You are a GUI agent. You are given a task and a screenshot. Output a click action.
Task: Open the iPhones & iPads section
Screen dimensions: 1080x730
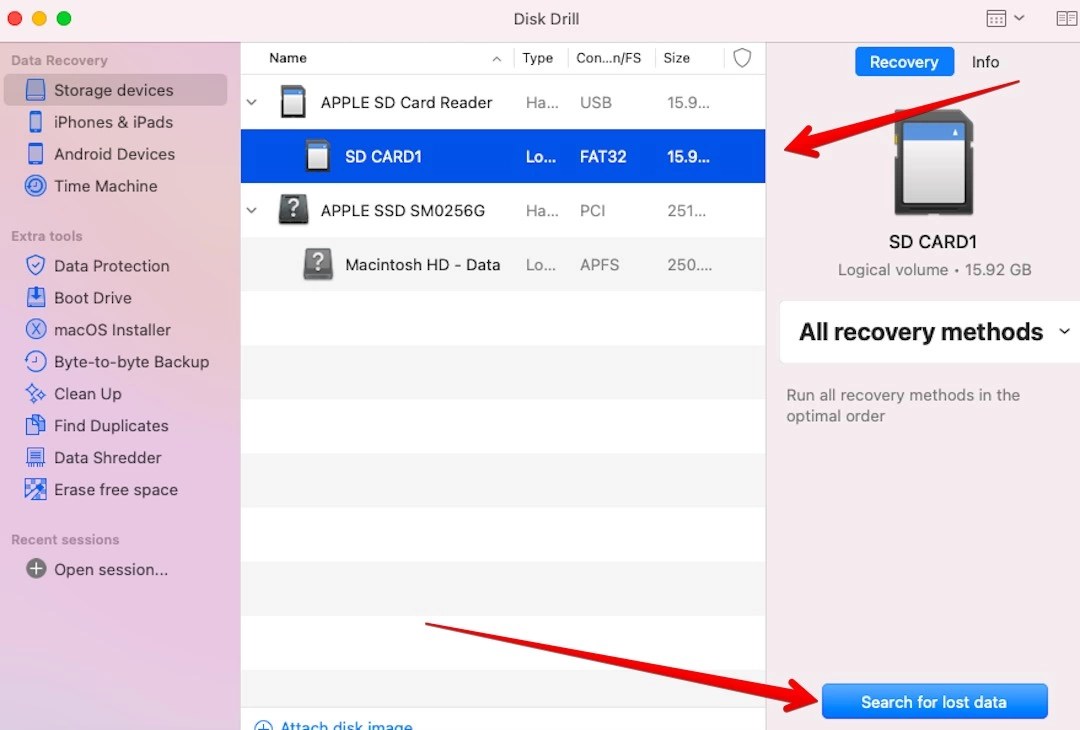click(x=113, y=122)
